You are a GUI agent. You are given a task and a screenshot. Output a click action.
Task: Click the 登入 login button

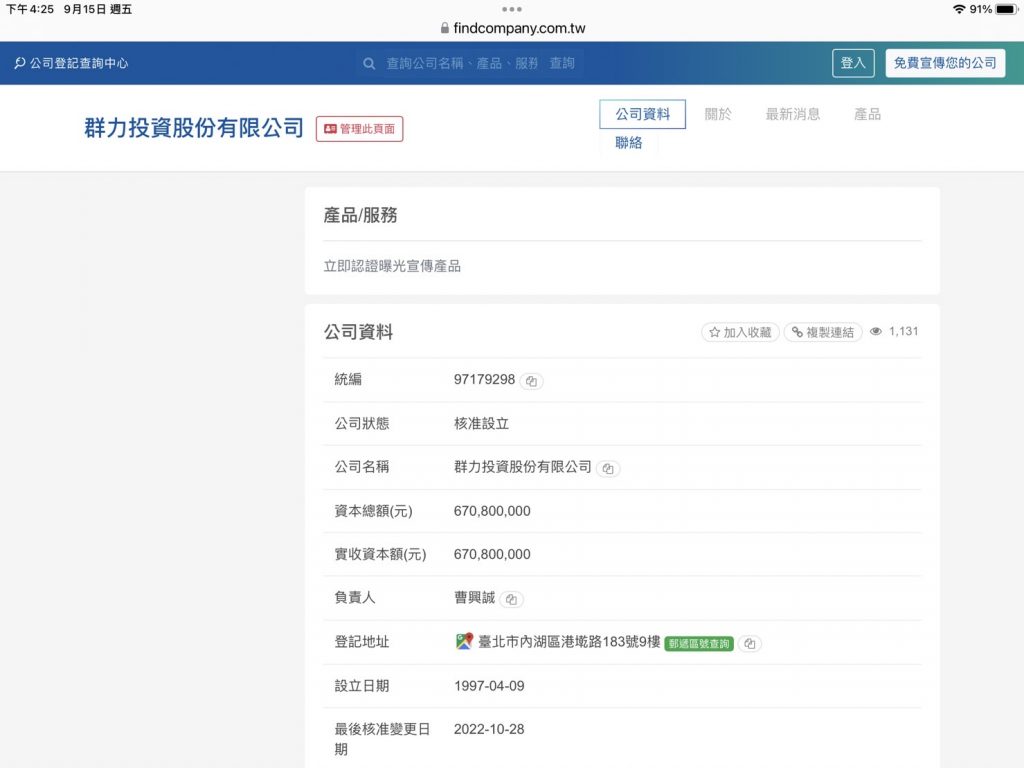[853, 63]
